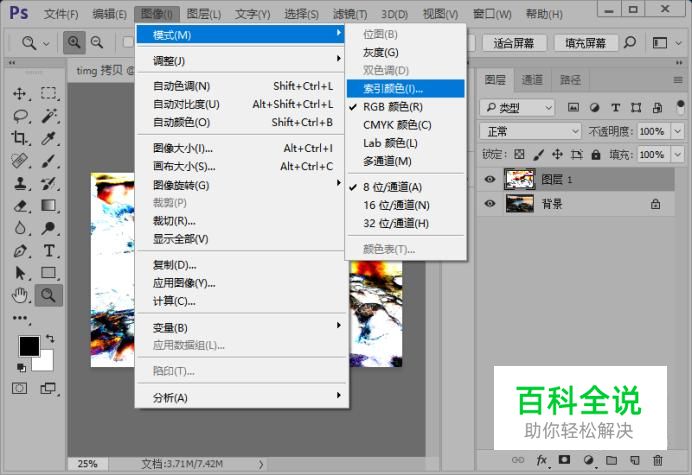Toggle lock position icon
This screenshot has width=692, height=475.
(x=557, y=154)
